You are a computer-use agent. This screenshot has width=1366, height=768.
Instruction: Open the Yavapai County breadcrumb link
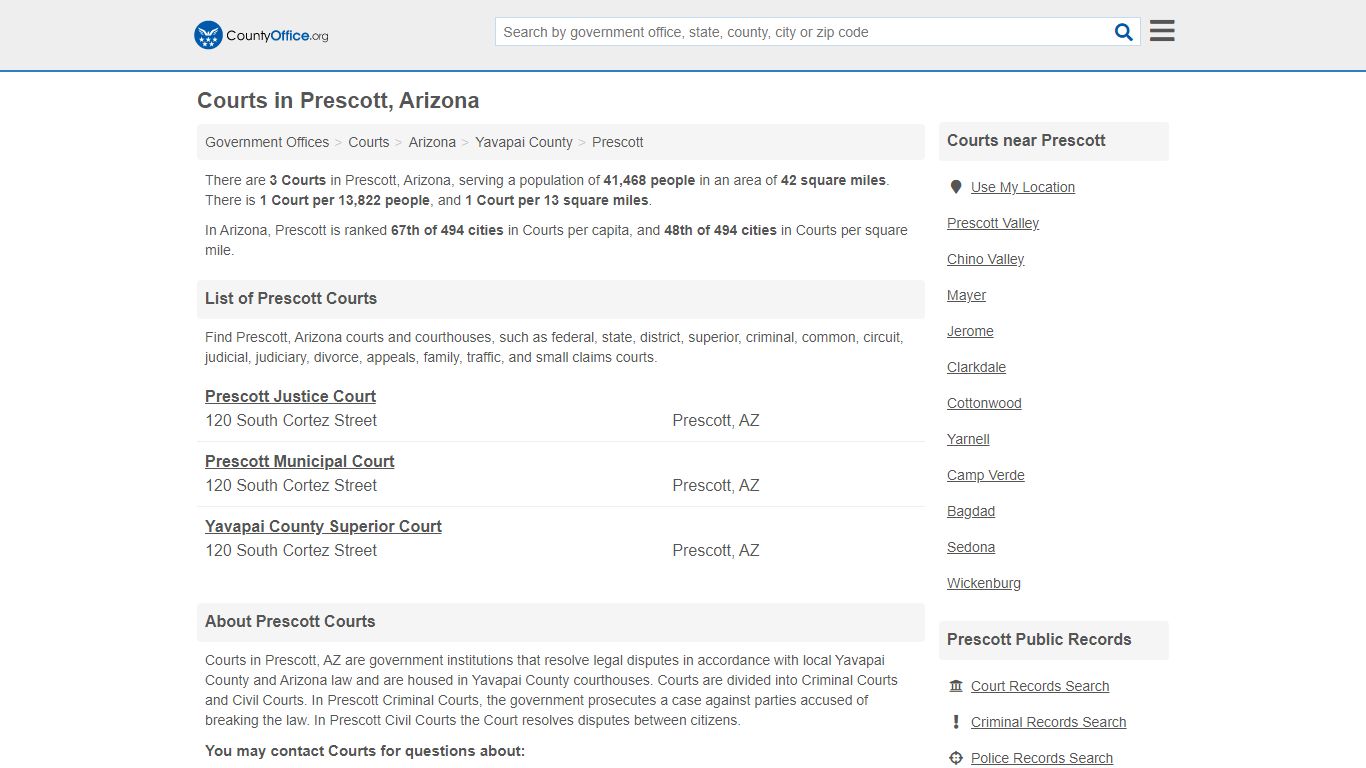[523, 142]
